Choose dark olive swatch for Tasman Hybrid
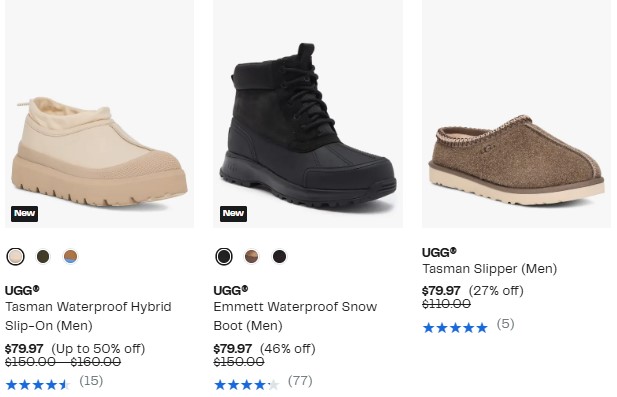617x397 pixels. pyautogui.click(x=43, y=257)
